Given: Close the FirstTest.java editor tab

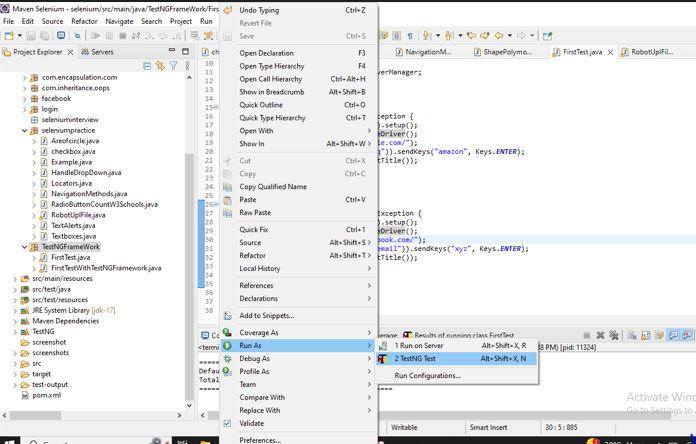Looking at the screenshot, I should coord(610,52).
